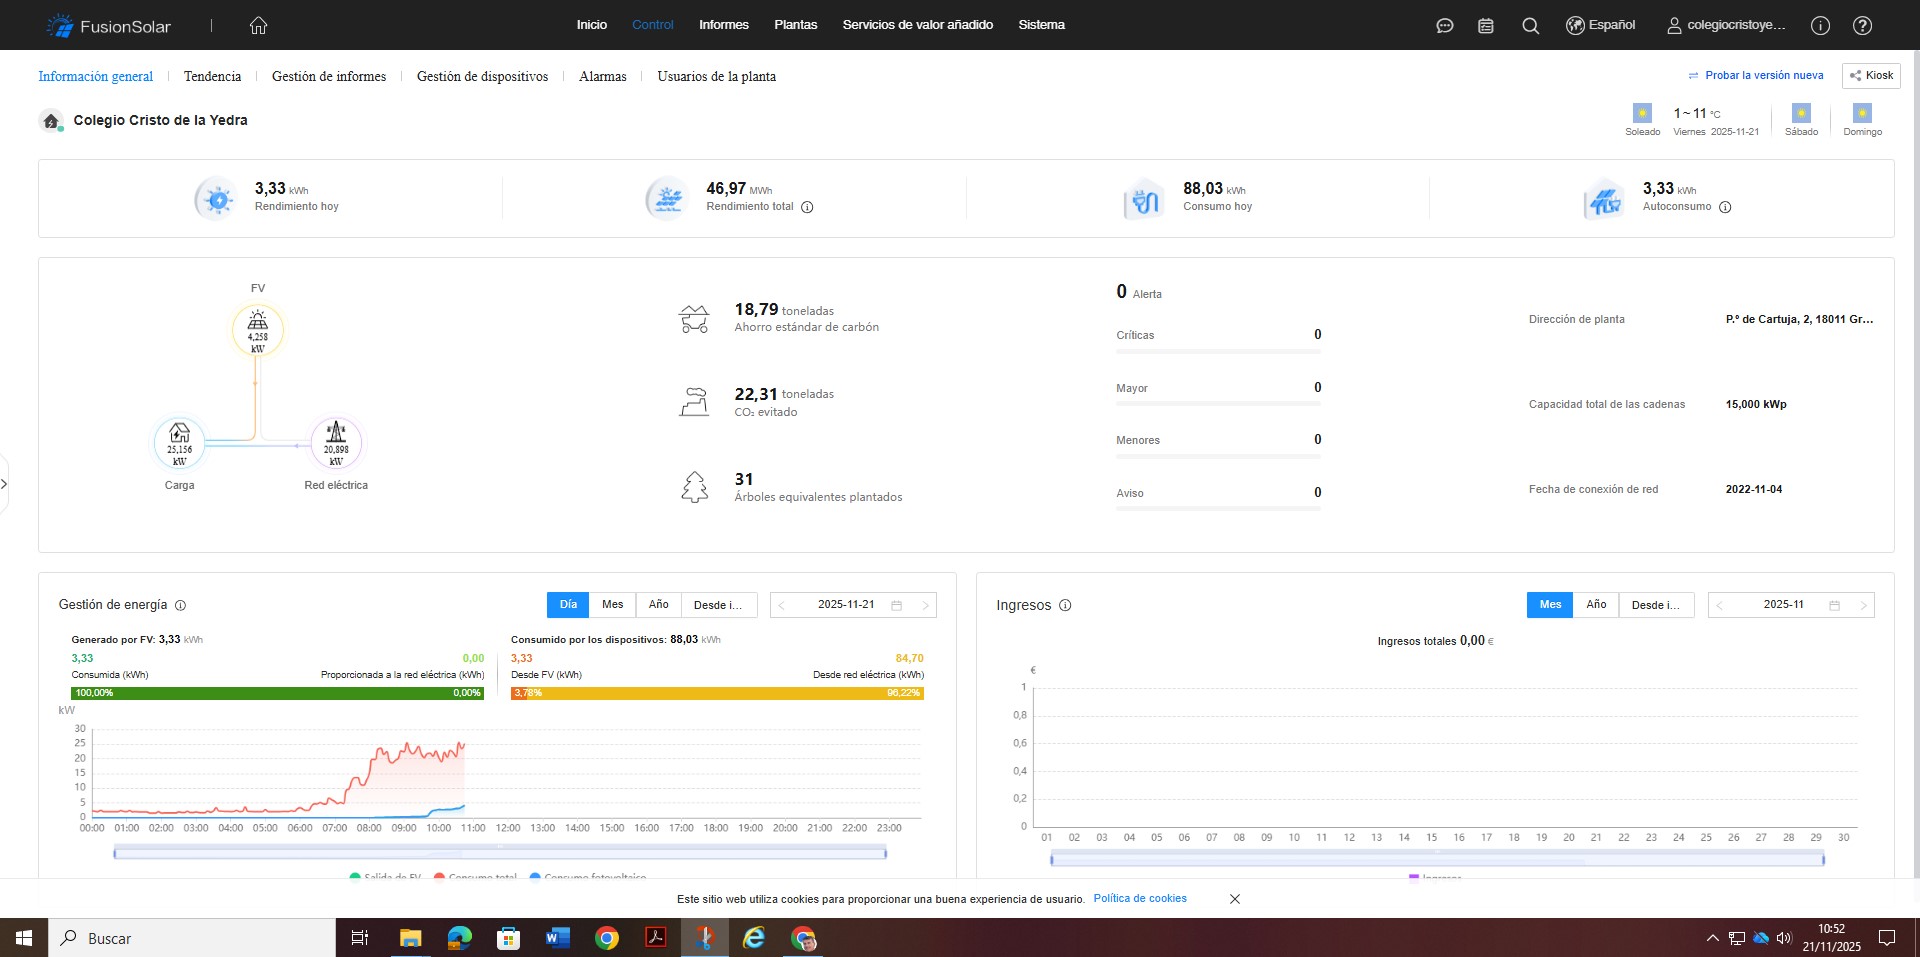Click the about info icon in header
The image size is (1920, 957).
coord(1820,26)
